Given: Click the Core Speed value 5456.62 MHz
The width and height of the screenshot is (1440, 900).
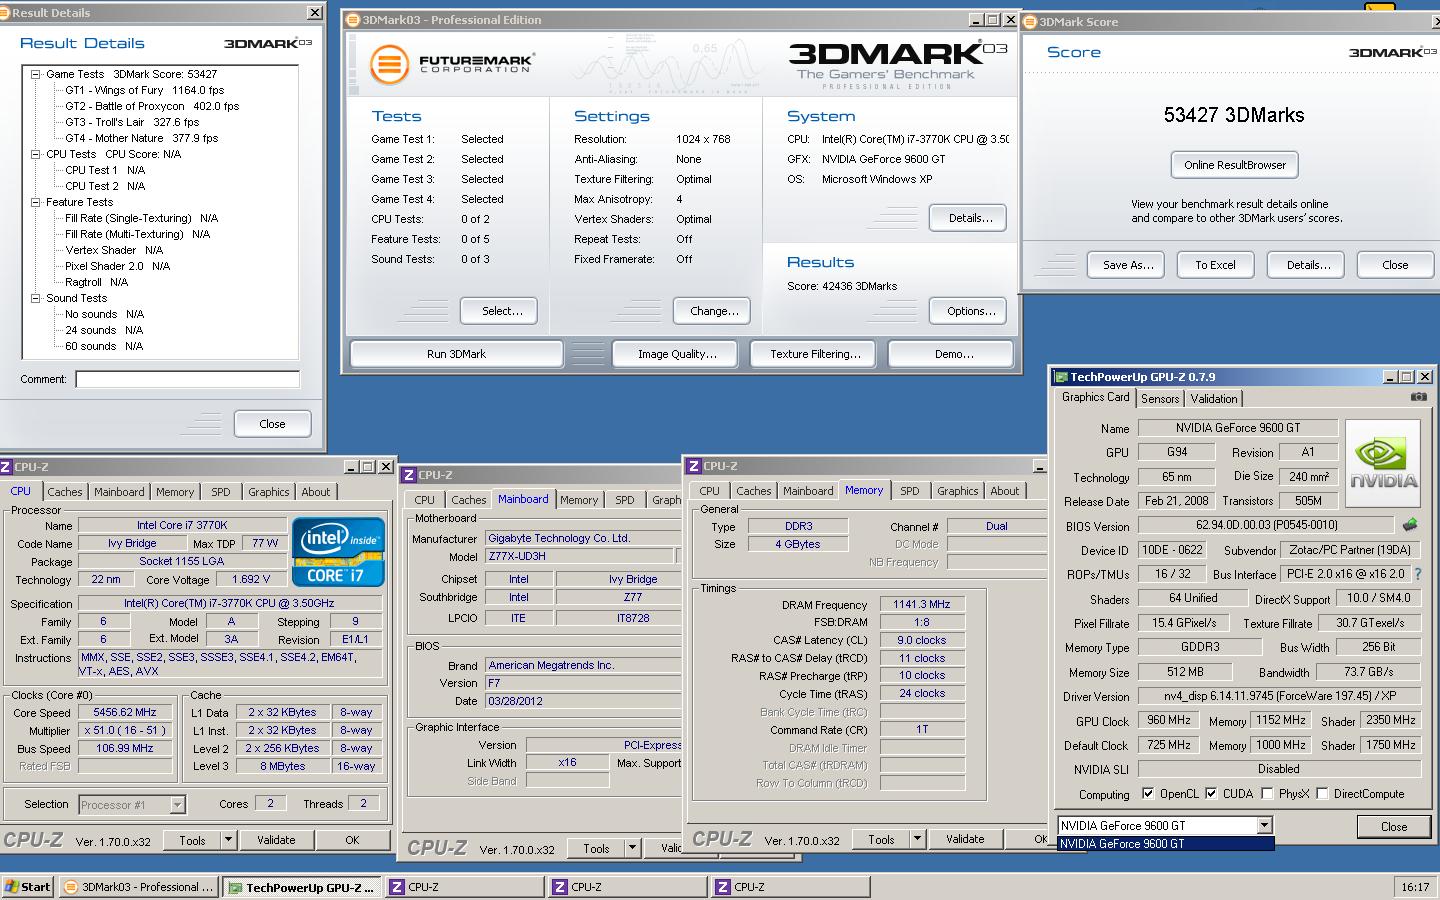Looking at the screenshot, I should pos(125,713).
